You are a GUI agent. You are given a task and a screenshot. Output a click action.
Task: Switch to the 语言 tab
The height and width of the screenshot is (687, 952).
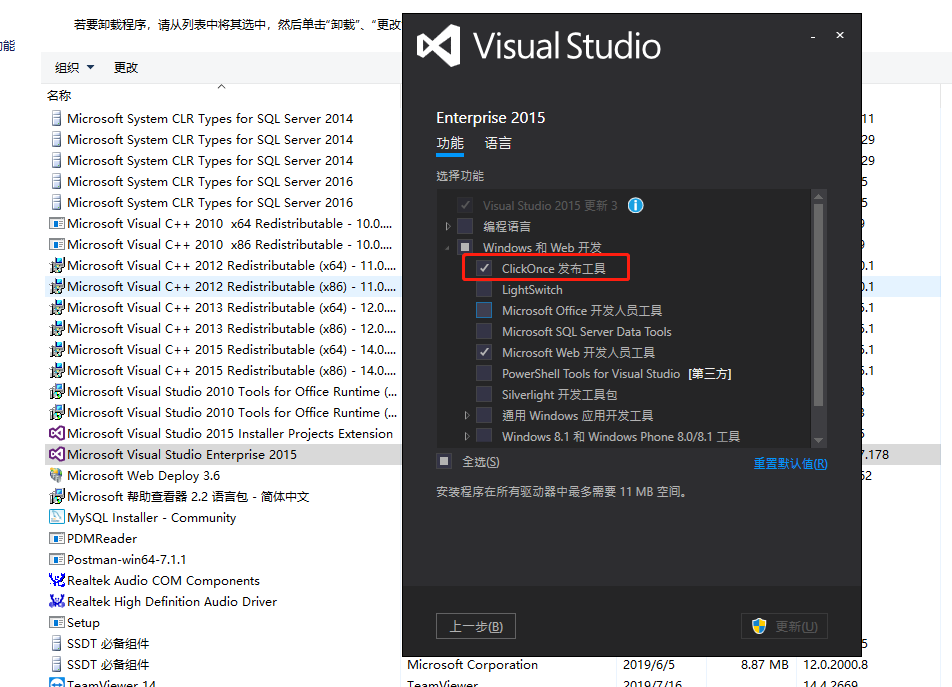(498, 144)
